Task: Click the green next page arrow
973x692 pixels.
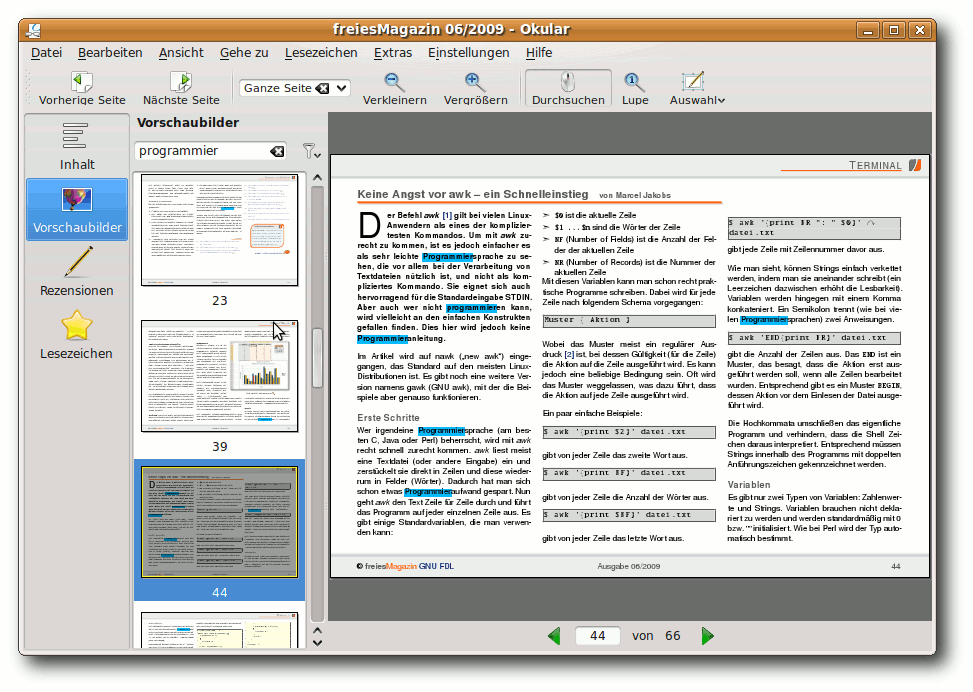Action: click(707, 636)
